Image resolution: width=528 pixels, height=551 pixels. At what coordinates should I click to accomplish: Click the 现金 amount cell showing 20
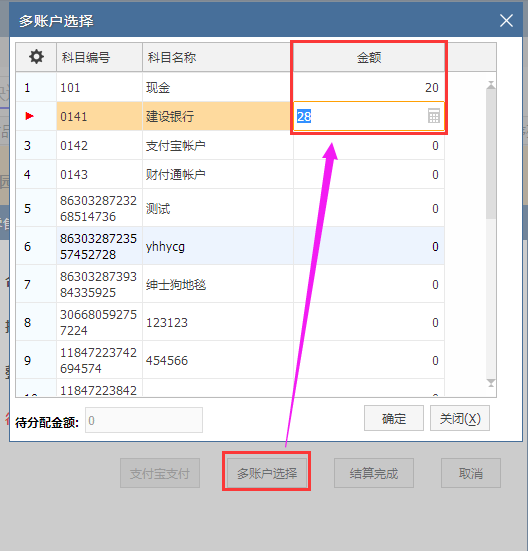coord(369,87)
